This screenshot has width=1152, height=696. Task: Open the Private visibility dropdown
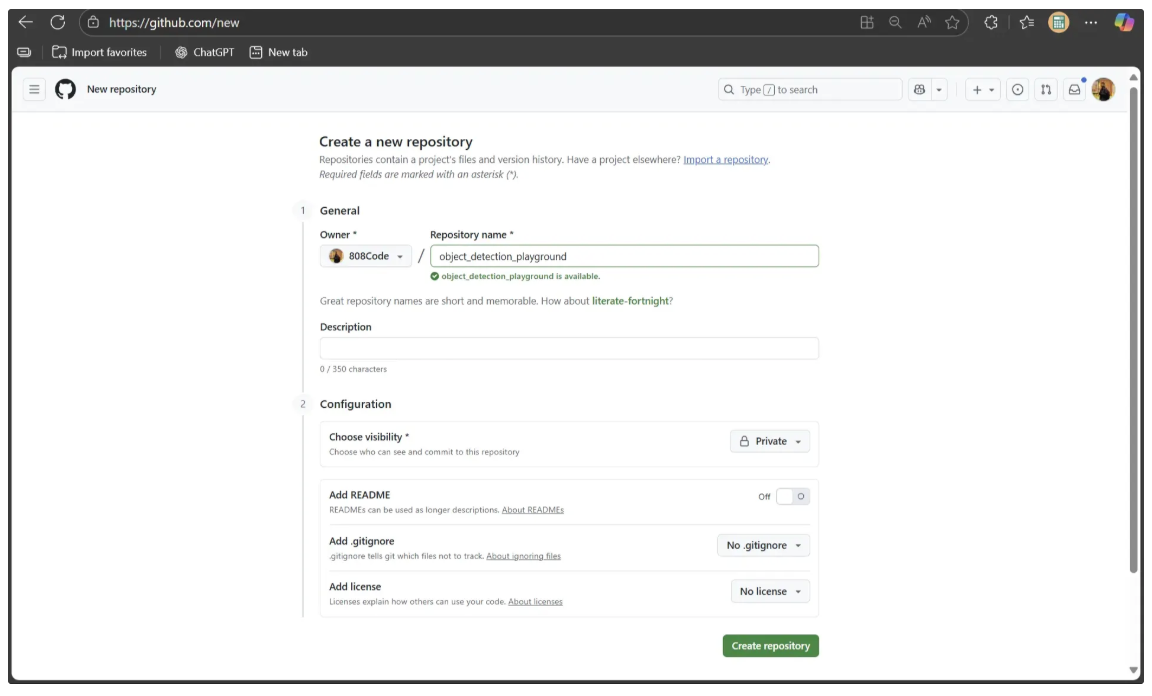770,441
